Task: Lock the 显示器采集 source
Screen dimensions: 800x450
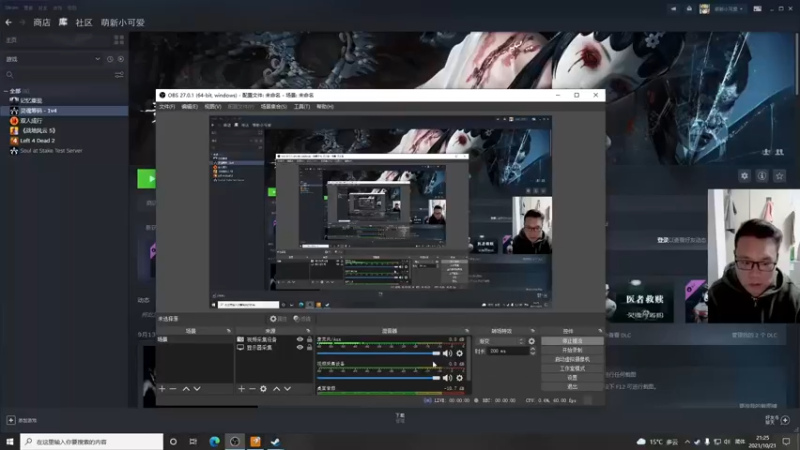Action: tap(309, 347)
